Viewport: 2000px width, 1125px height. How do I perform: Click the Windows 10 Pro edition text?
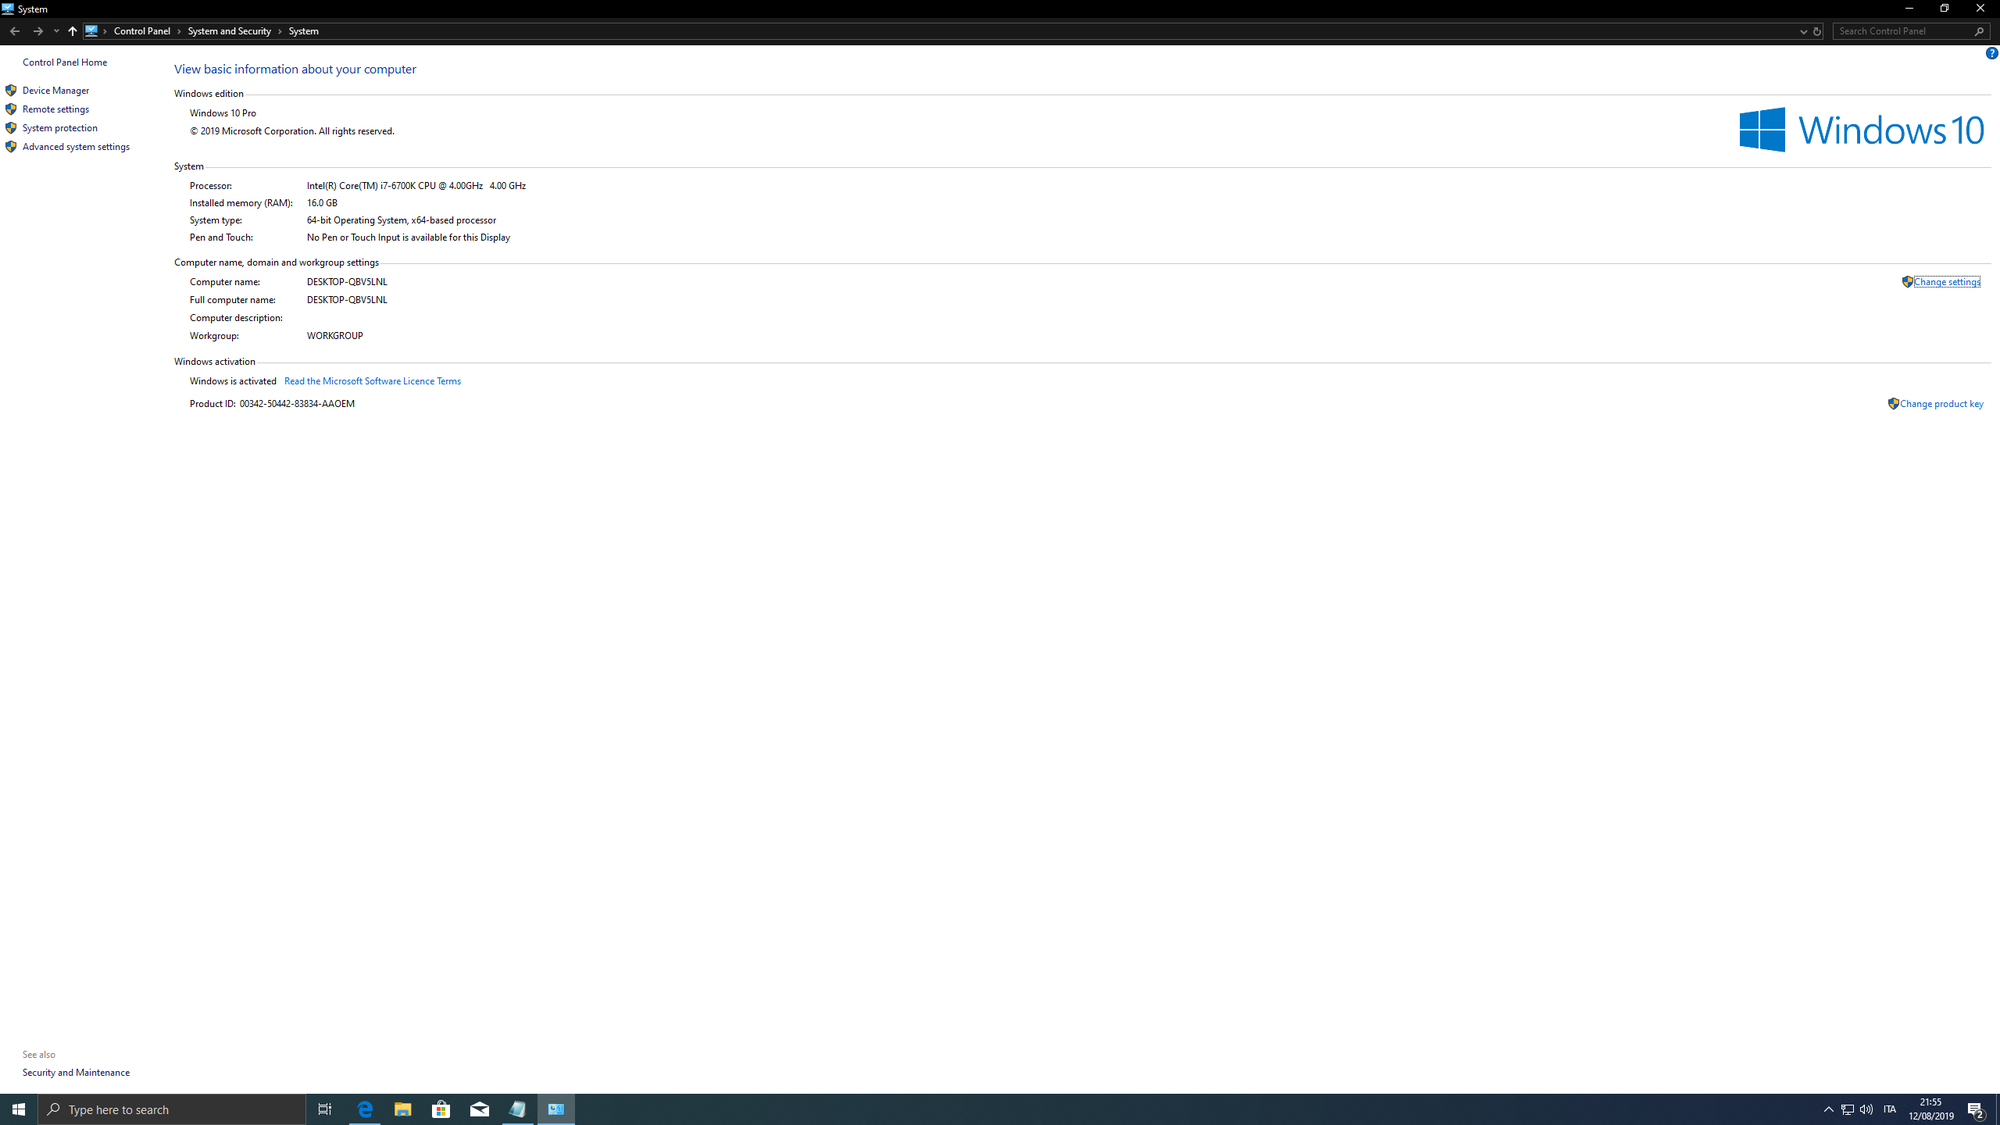(x=223, y=113)
